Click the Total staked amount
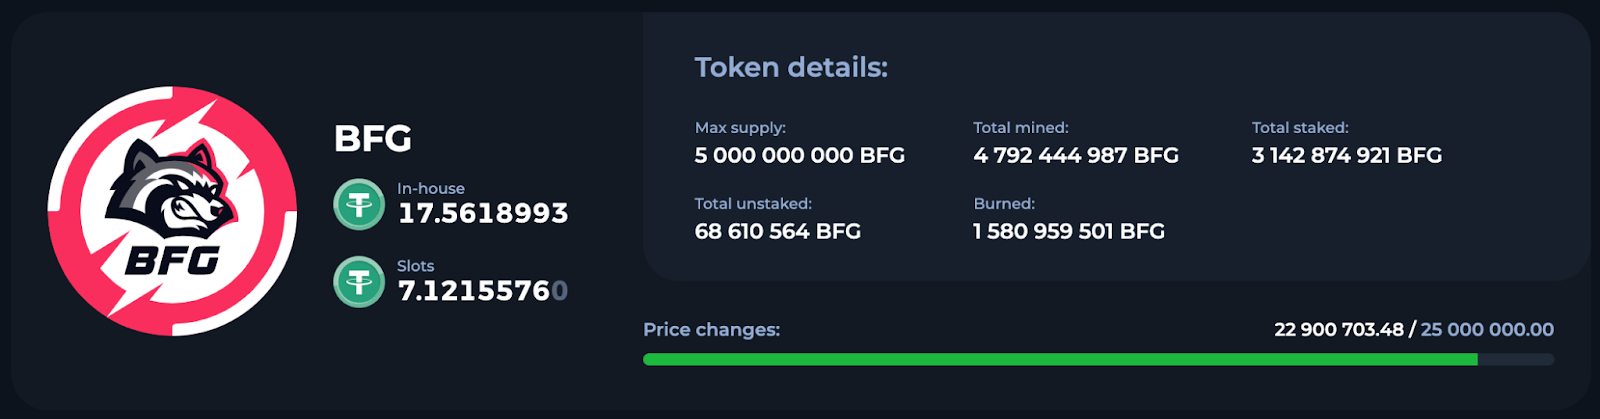1600x419 pixels. [1346, 155]
